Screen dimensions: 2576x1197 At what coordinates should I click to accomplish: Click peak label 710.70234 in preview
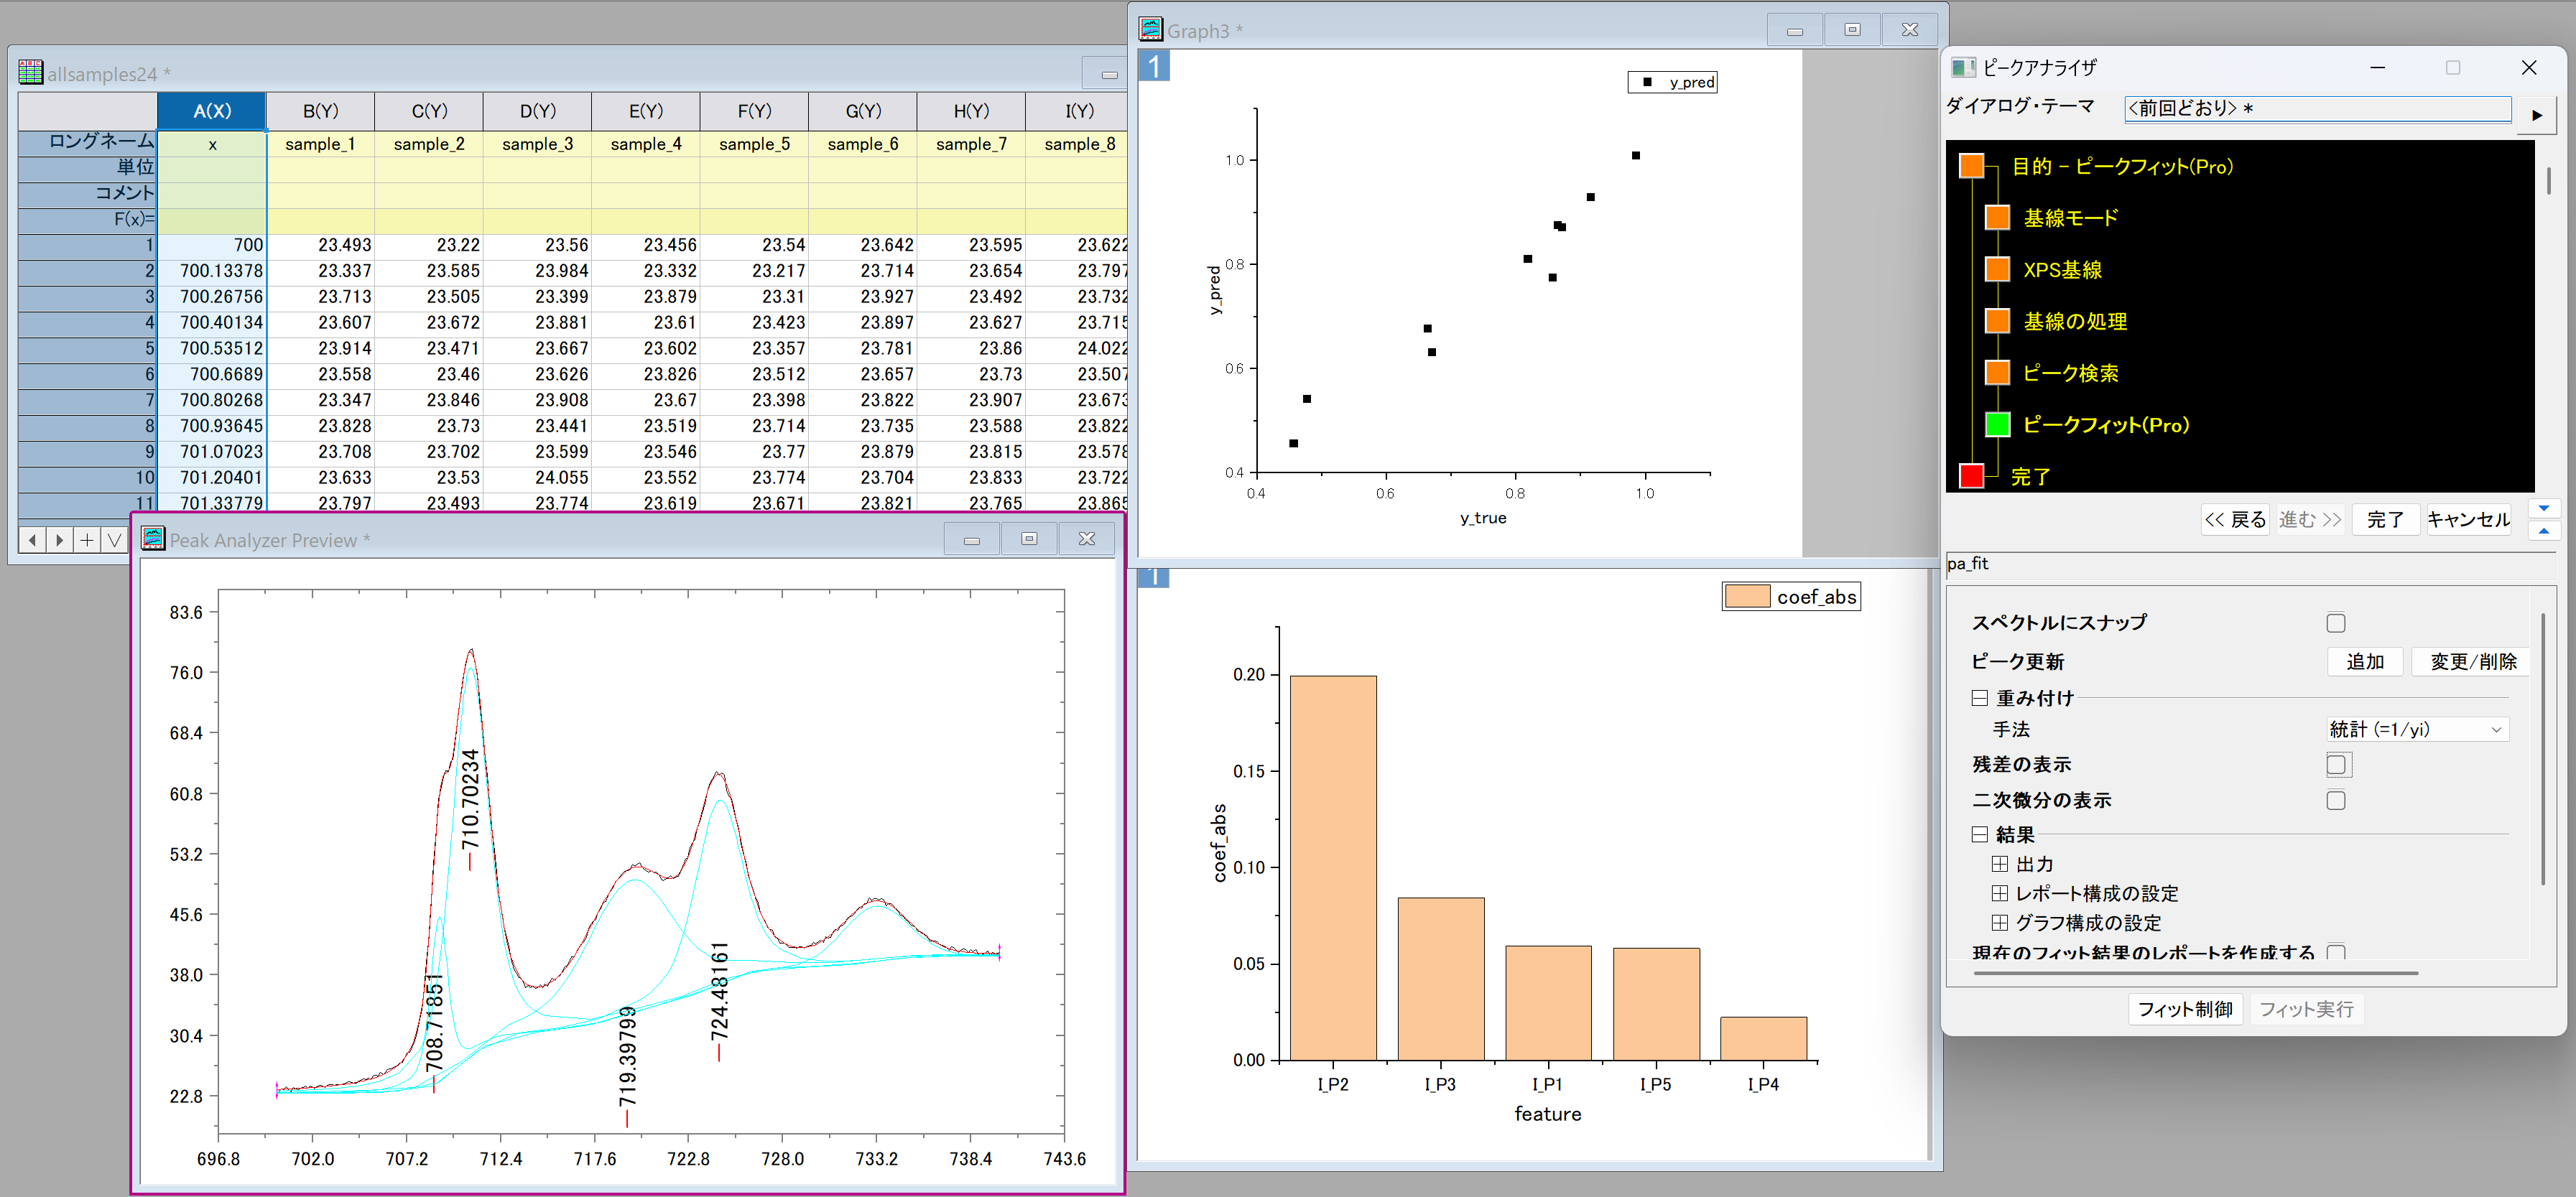[470, 800]
